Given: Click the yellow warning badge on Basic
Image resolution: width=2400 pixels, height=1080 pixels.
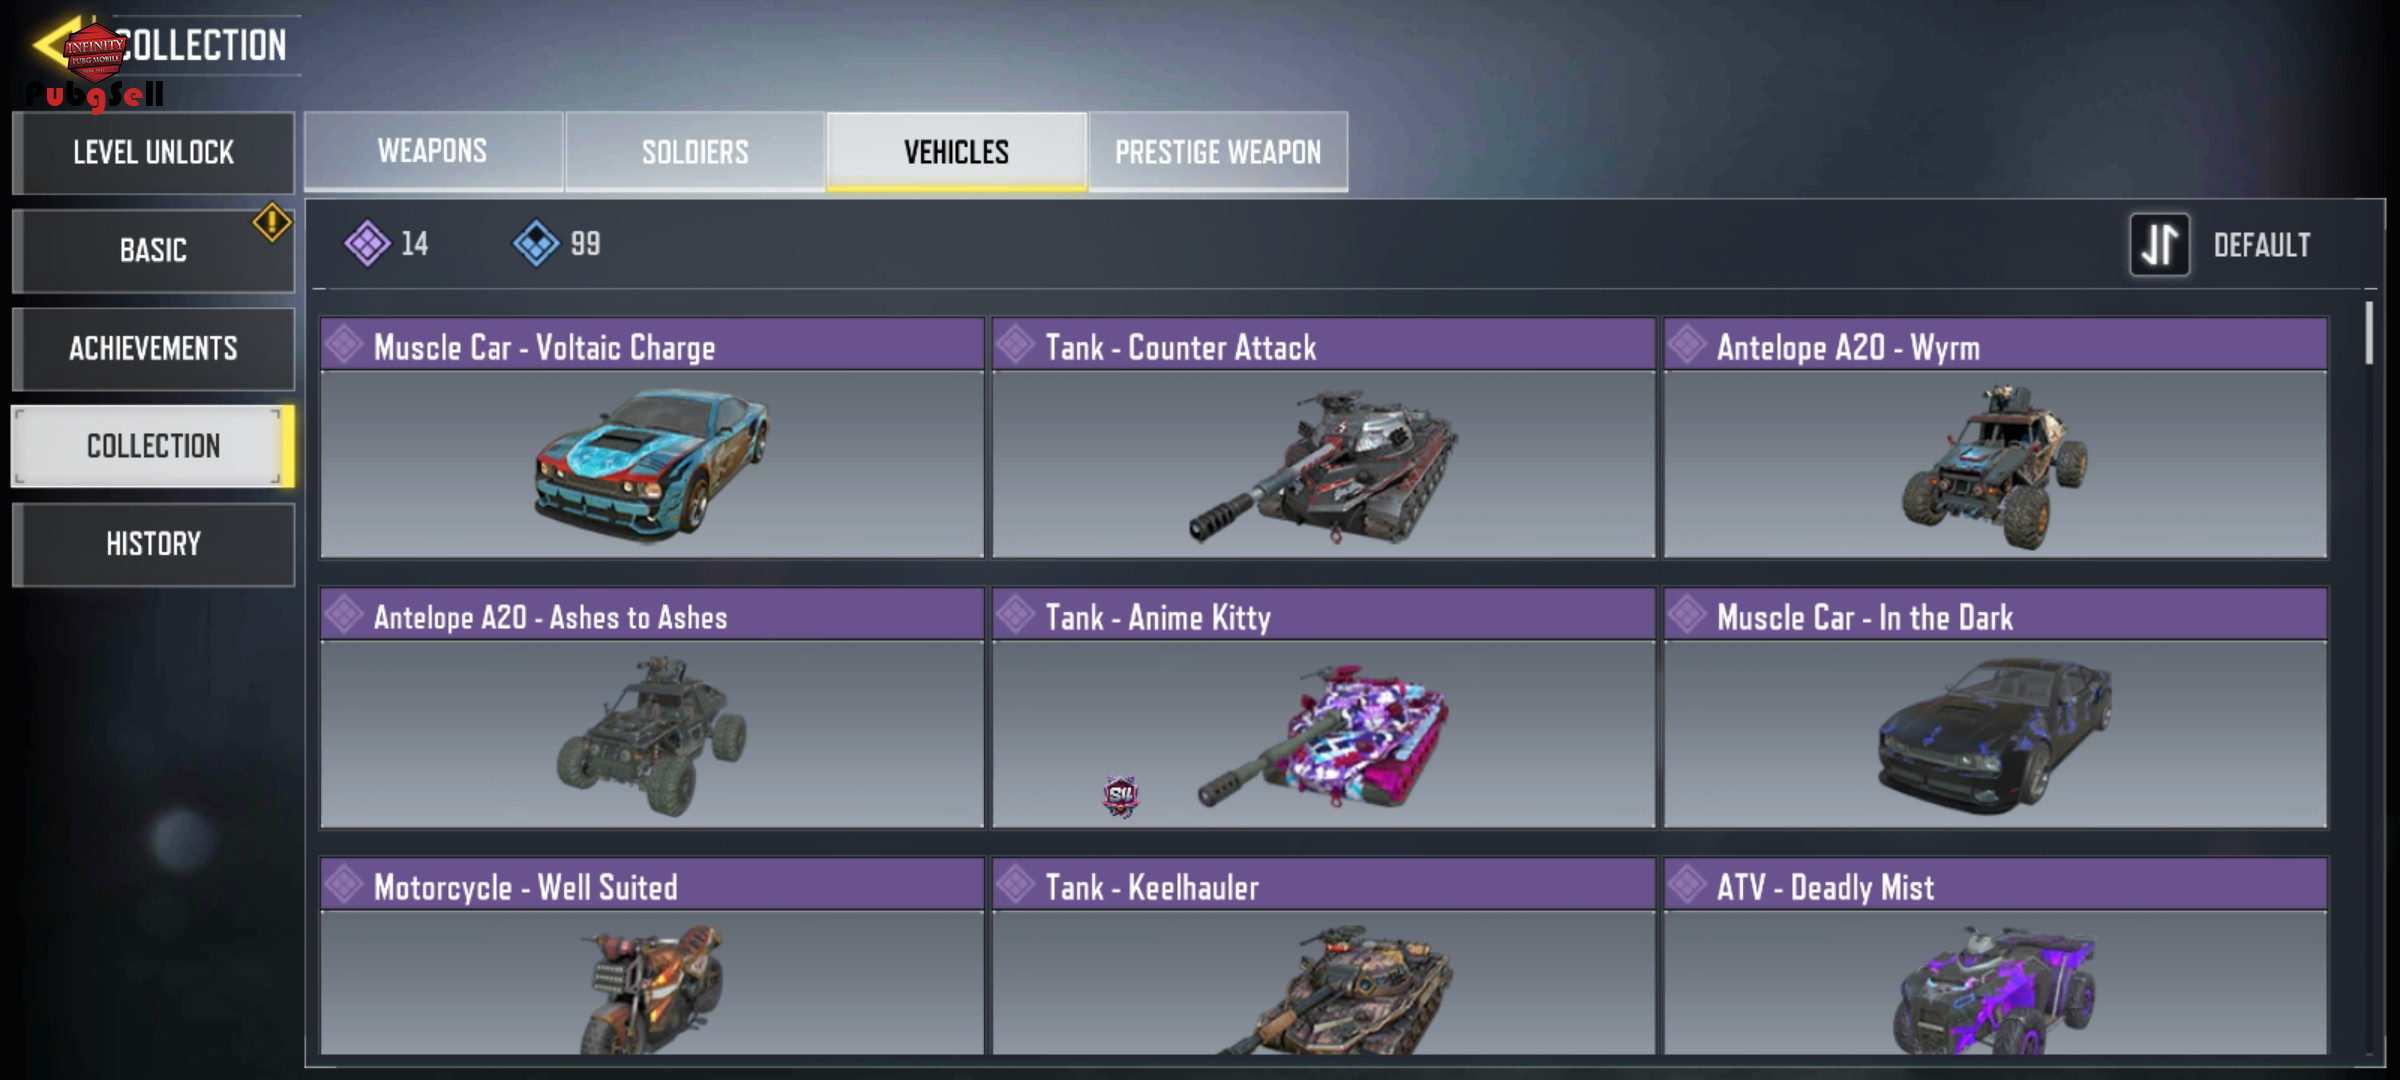Looking at the screenshot, I should pyautogui.click(x=272, y=222).
